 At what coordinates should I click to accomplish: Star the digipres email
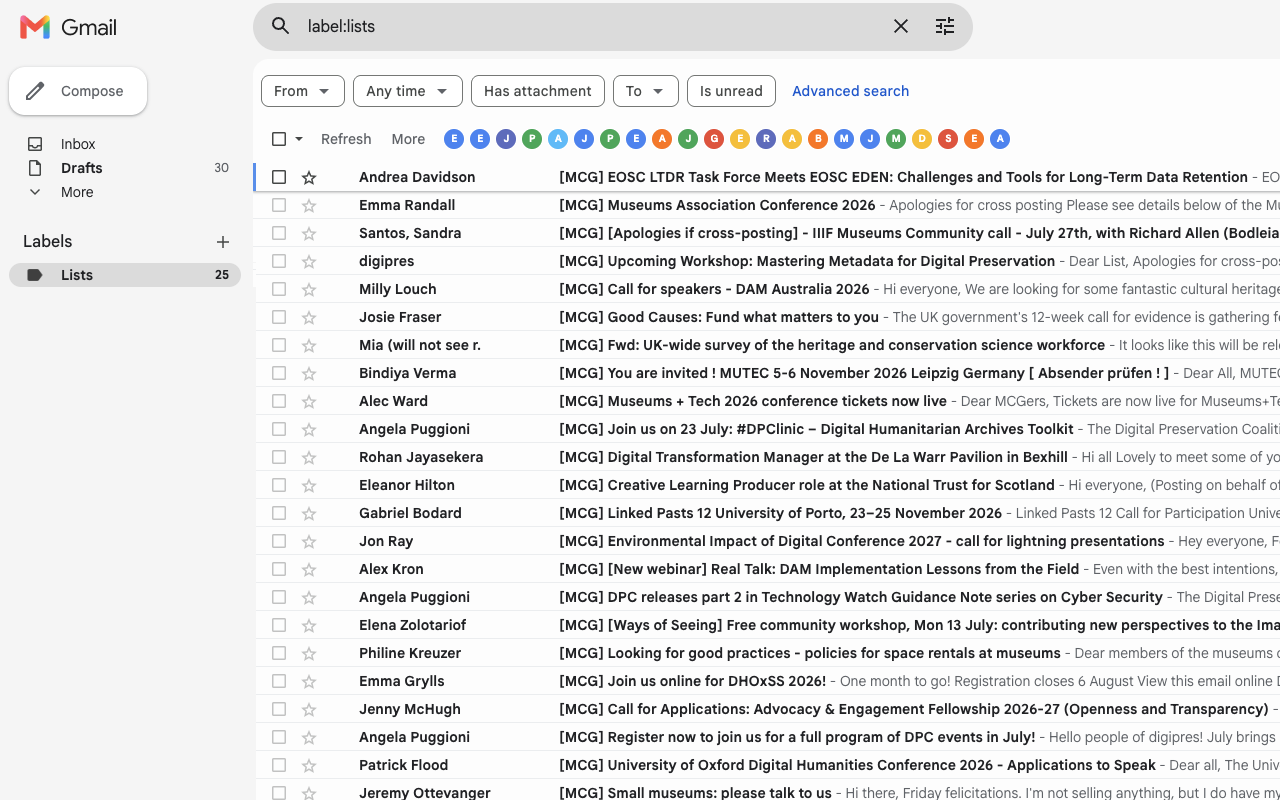[309, 261]
